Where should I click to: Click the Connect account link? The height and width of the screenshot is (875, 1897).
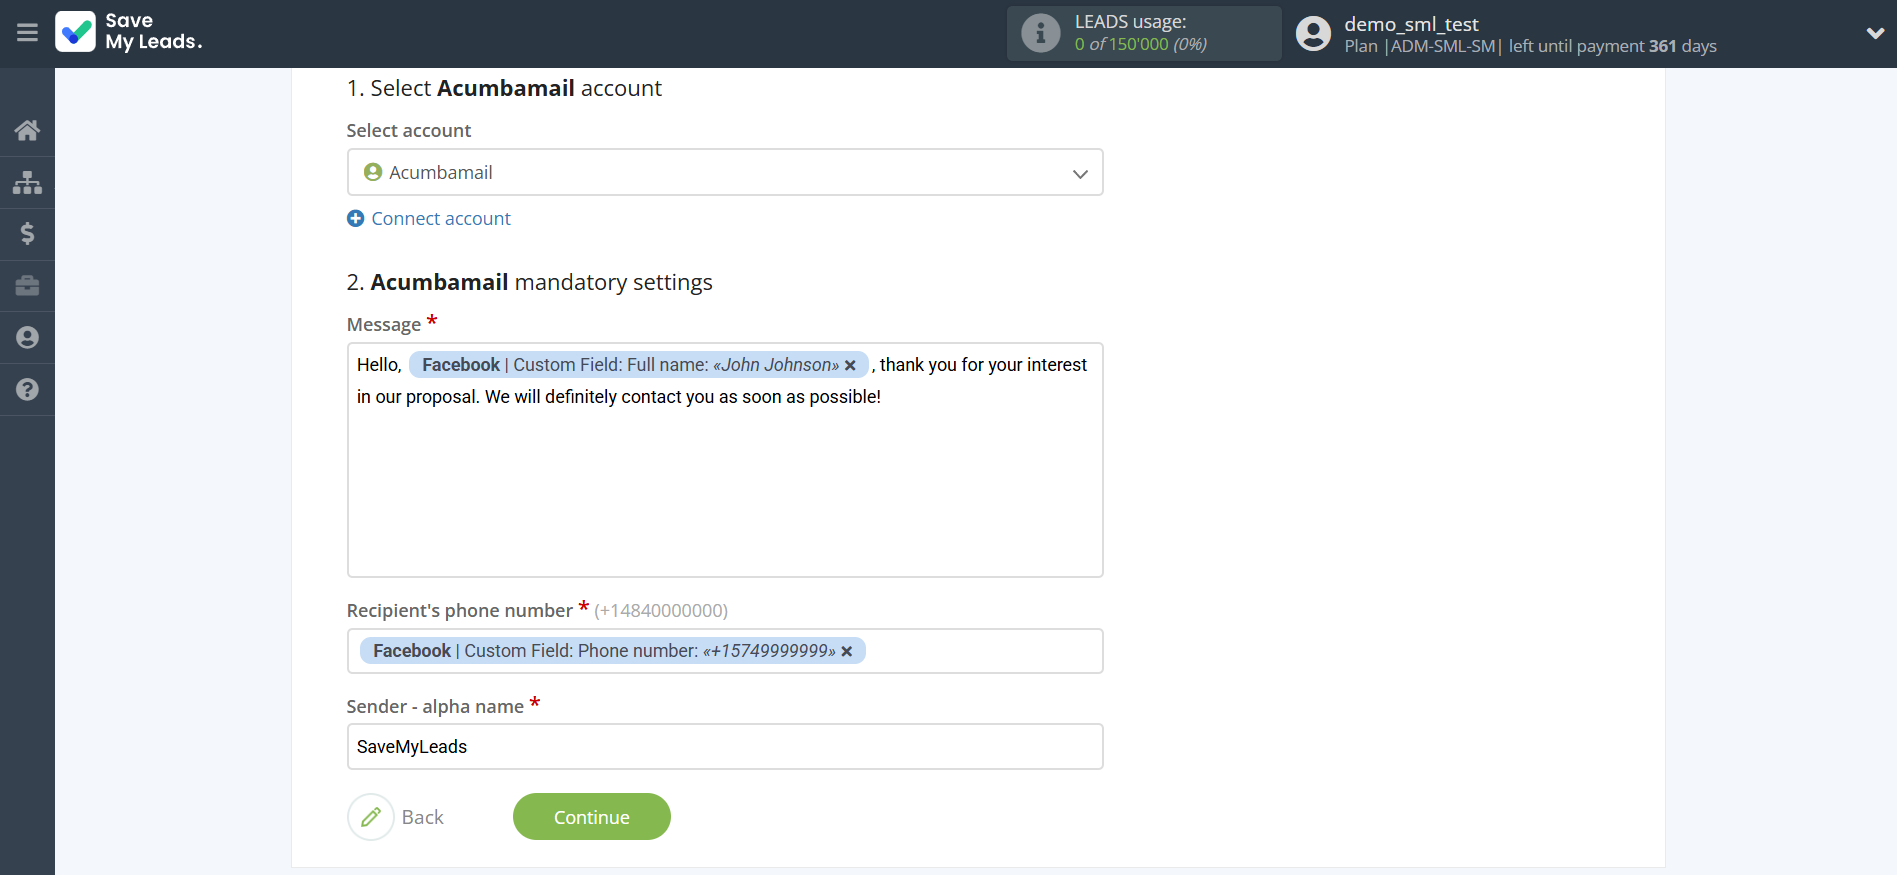pos(440,219)
